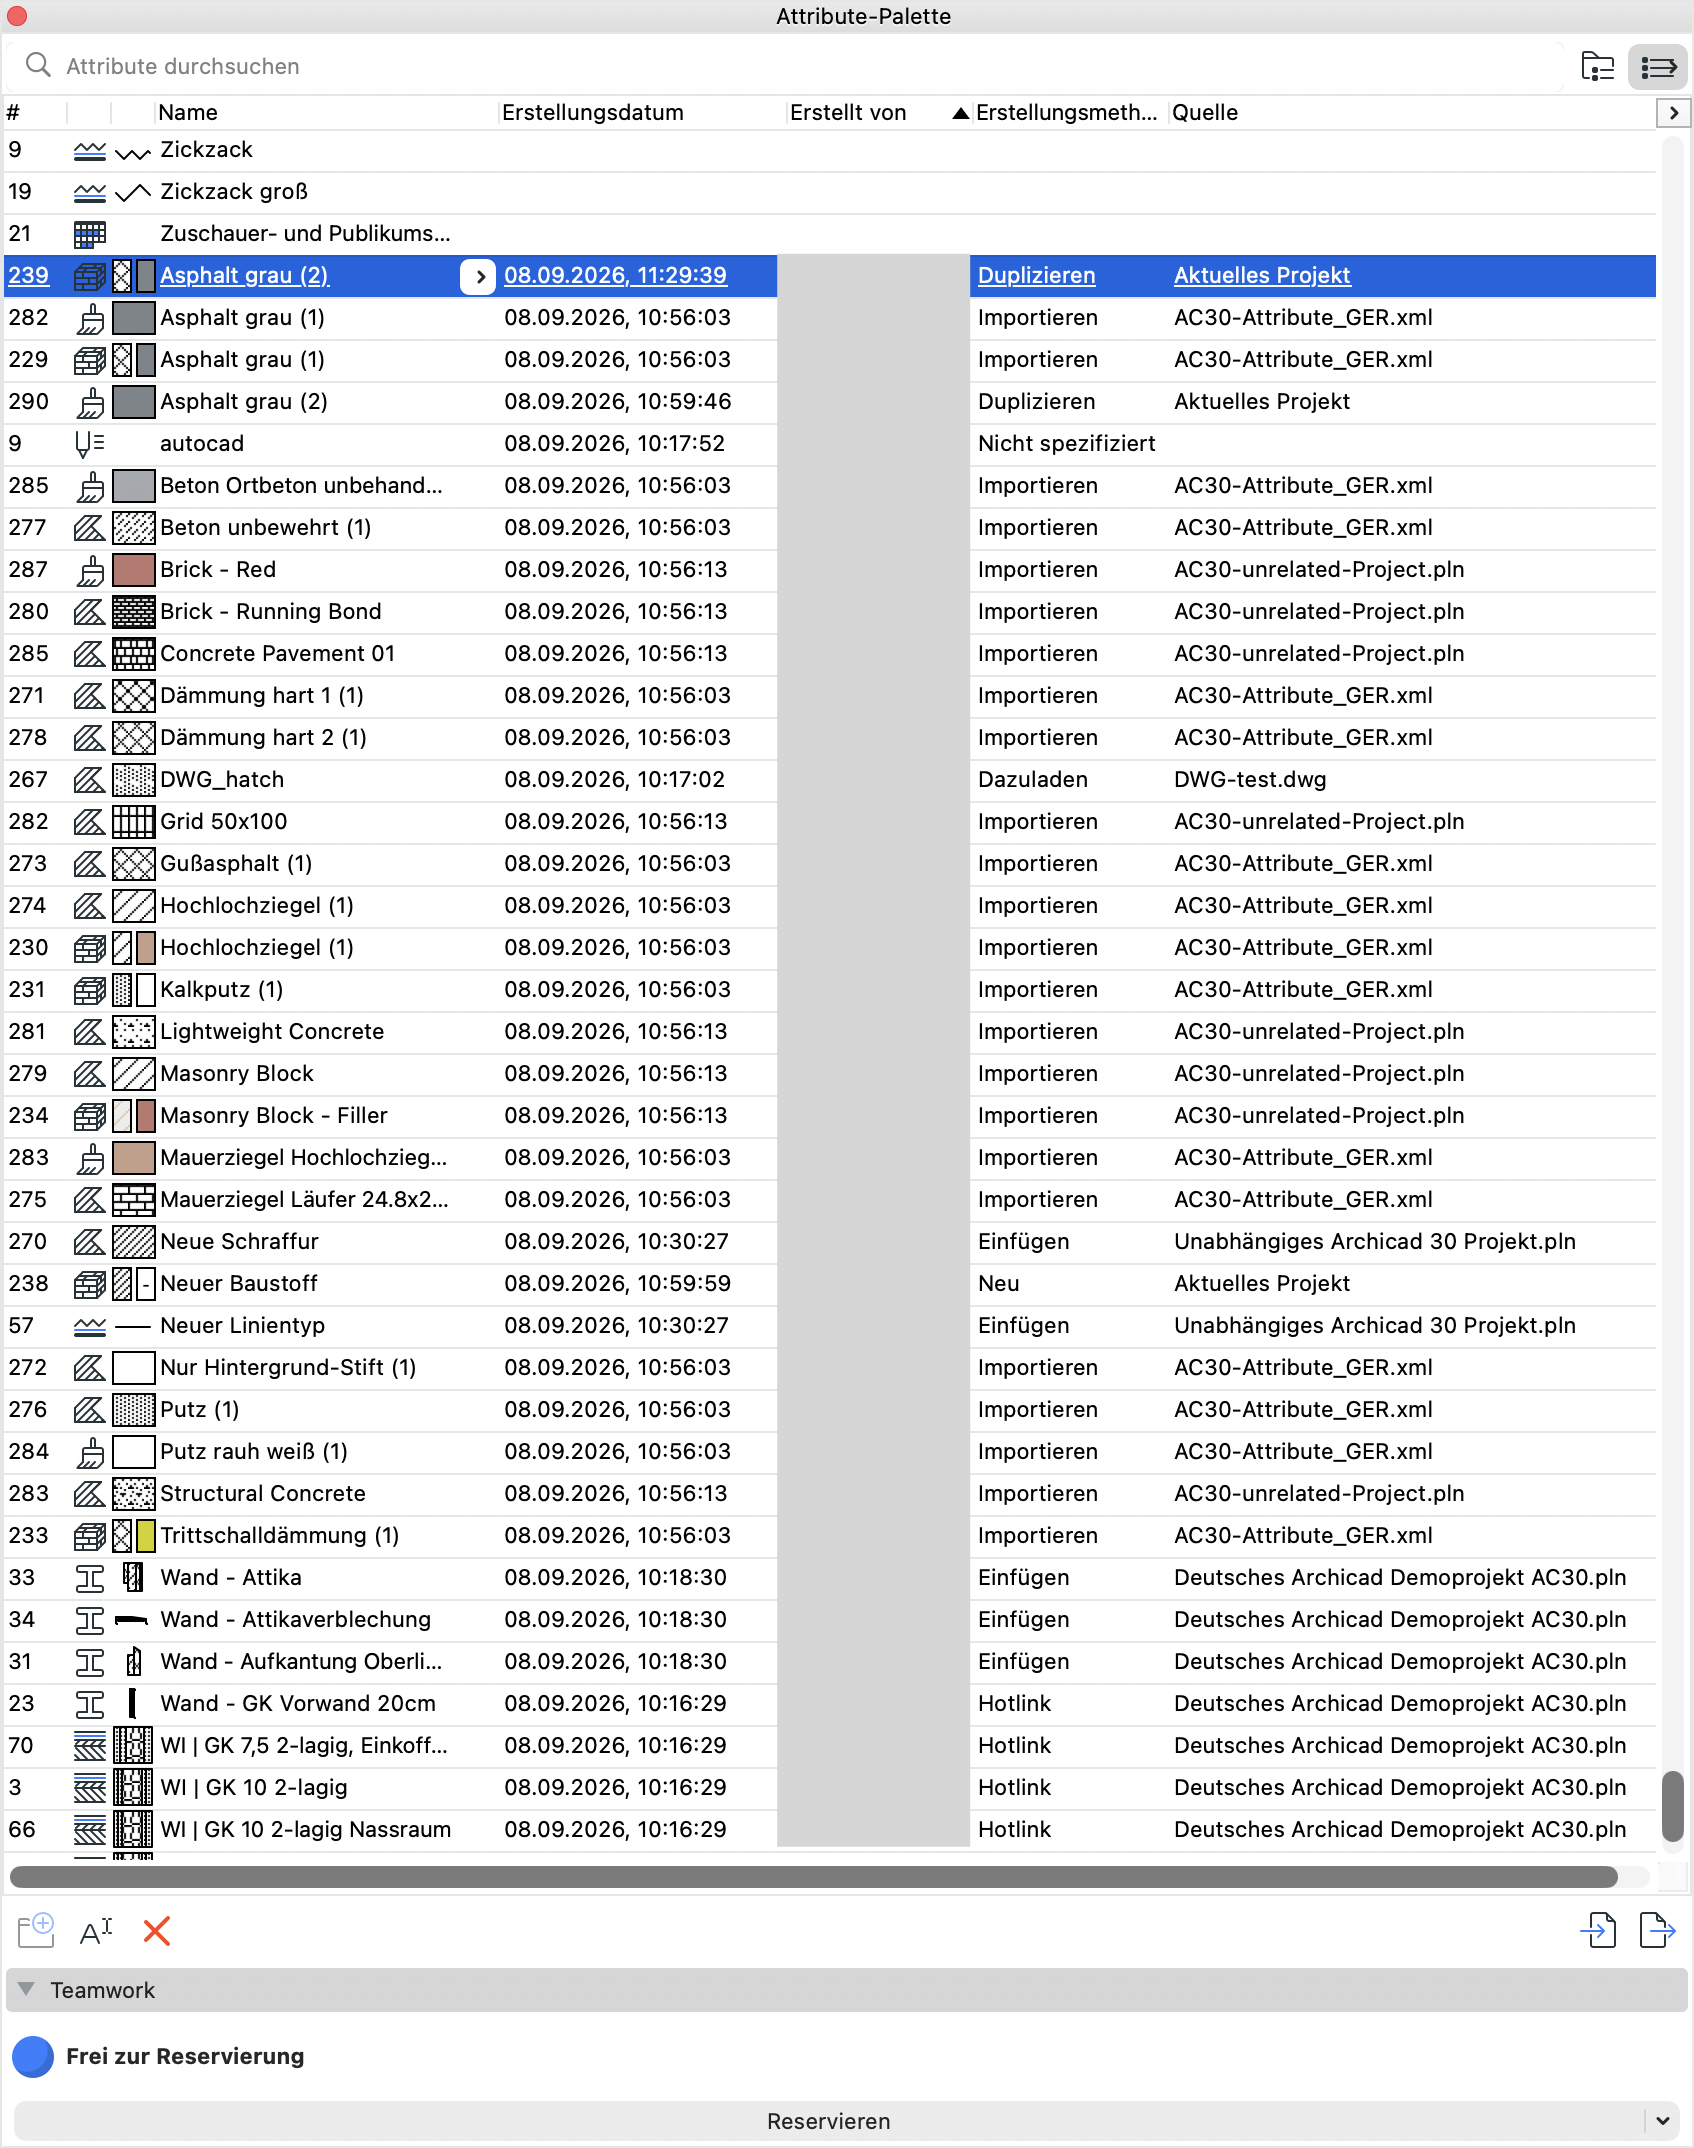Click surface icon of Brick - Red
The width and height of the screenshot is (1694, 2148).
point(90,569)
